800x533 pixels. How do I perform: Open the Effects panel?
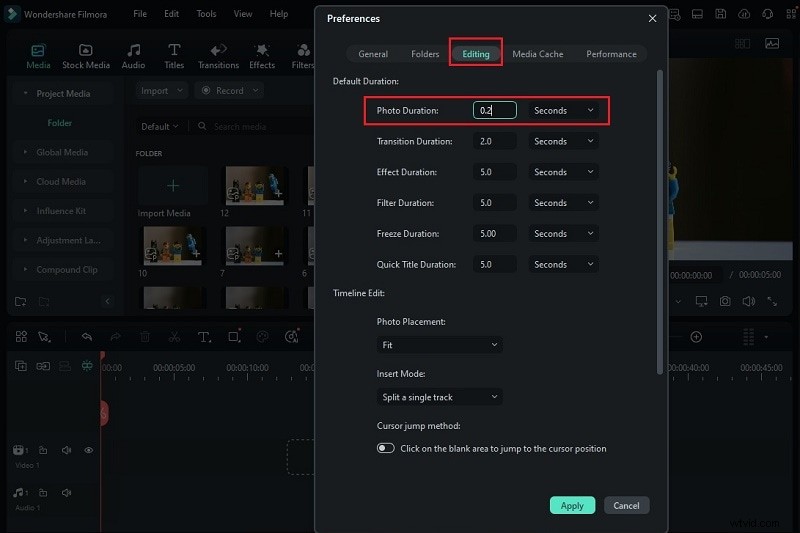pos(262,56)
